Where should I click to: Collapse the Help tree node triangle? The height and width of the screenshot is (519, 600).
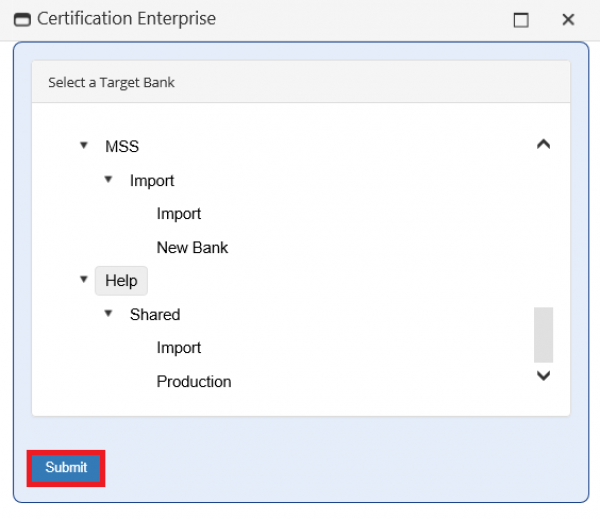click(x=84, y=279)
